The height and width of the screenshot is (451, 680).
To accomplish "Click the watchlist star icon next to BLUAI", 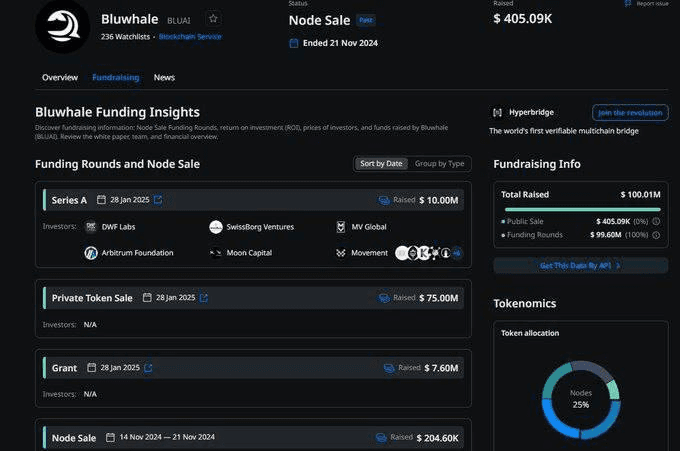I will coord(213,19).
